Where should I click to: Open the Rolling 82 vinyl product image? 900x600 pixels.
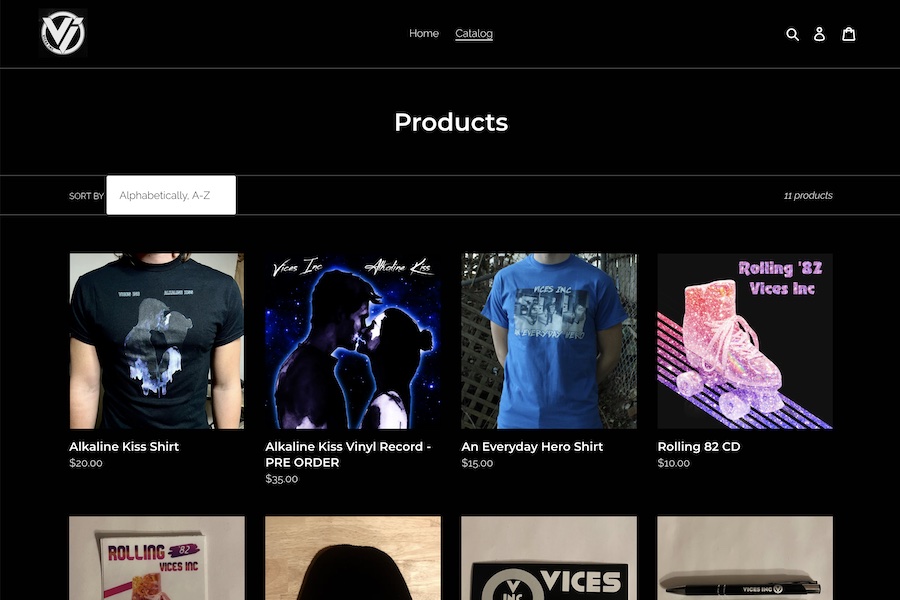point(155,557)
